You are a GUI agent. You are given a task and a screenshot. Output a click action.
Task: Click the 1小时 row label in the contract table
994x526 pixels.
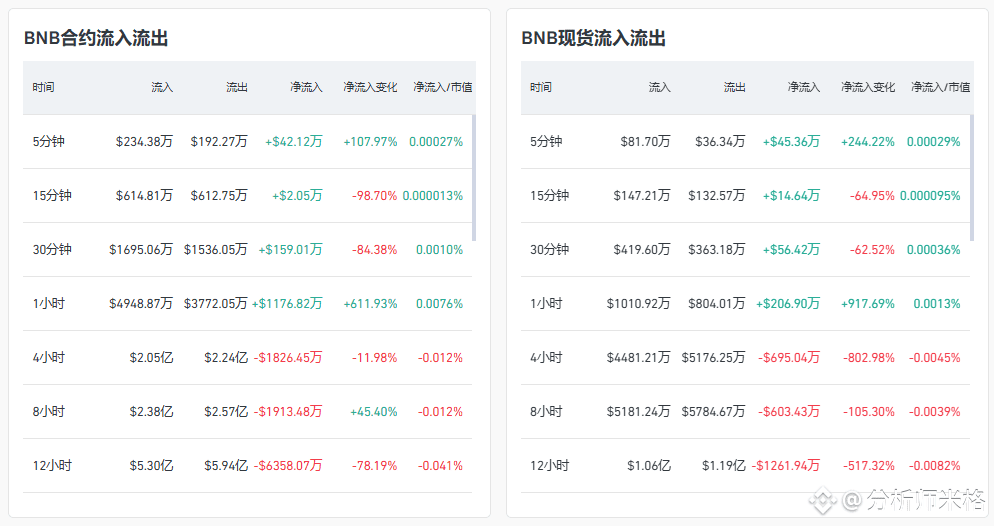coord(49,304)
